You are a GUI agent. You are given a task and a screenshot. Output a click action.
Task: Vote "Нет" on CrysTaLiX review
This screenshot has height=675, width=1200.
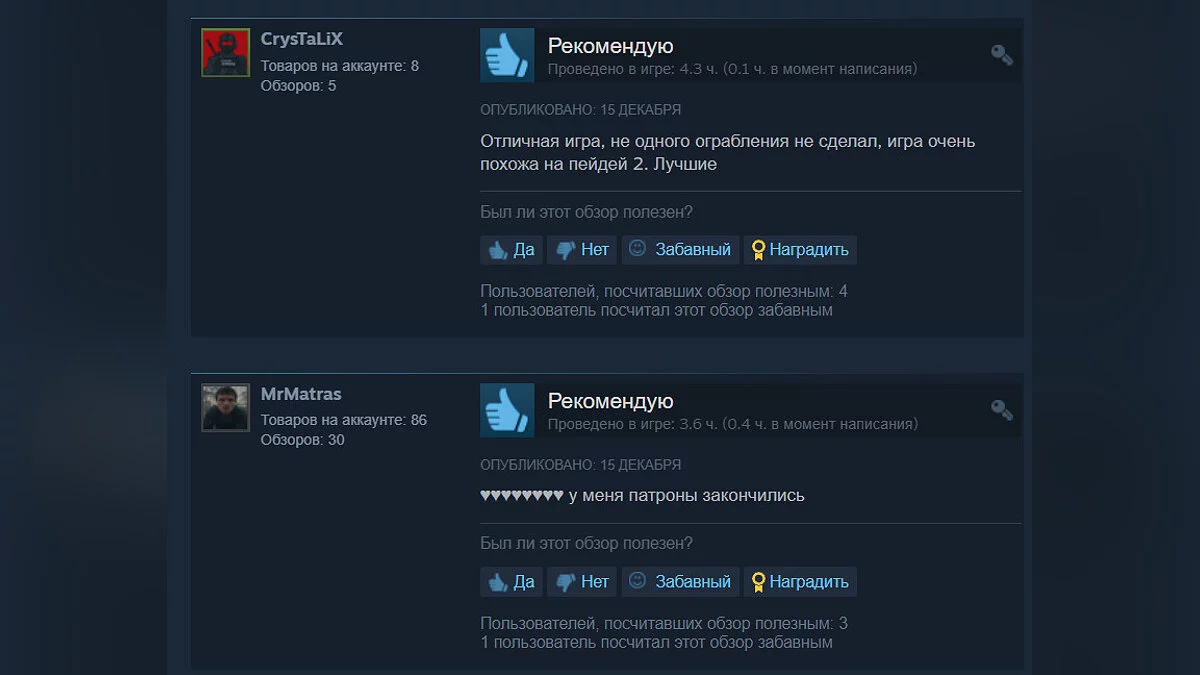pos(582,250)
